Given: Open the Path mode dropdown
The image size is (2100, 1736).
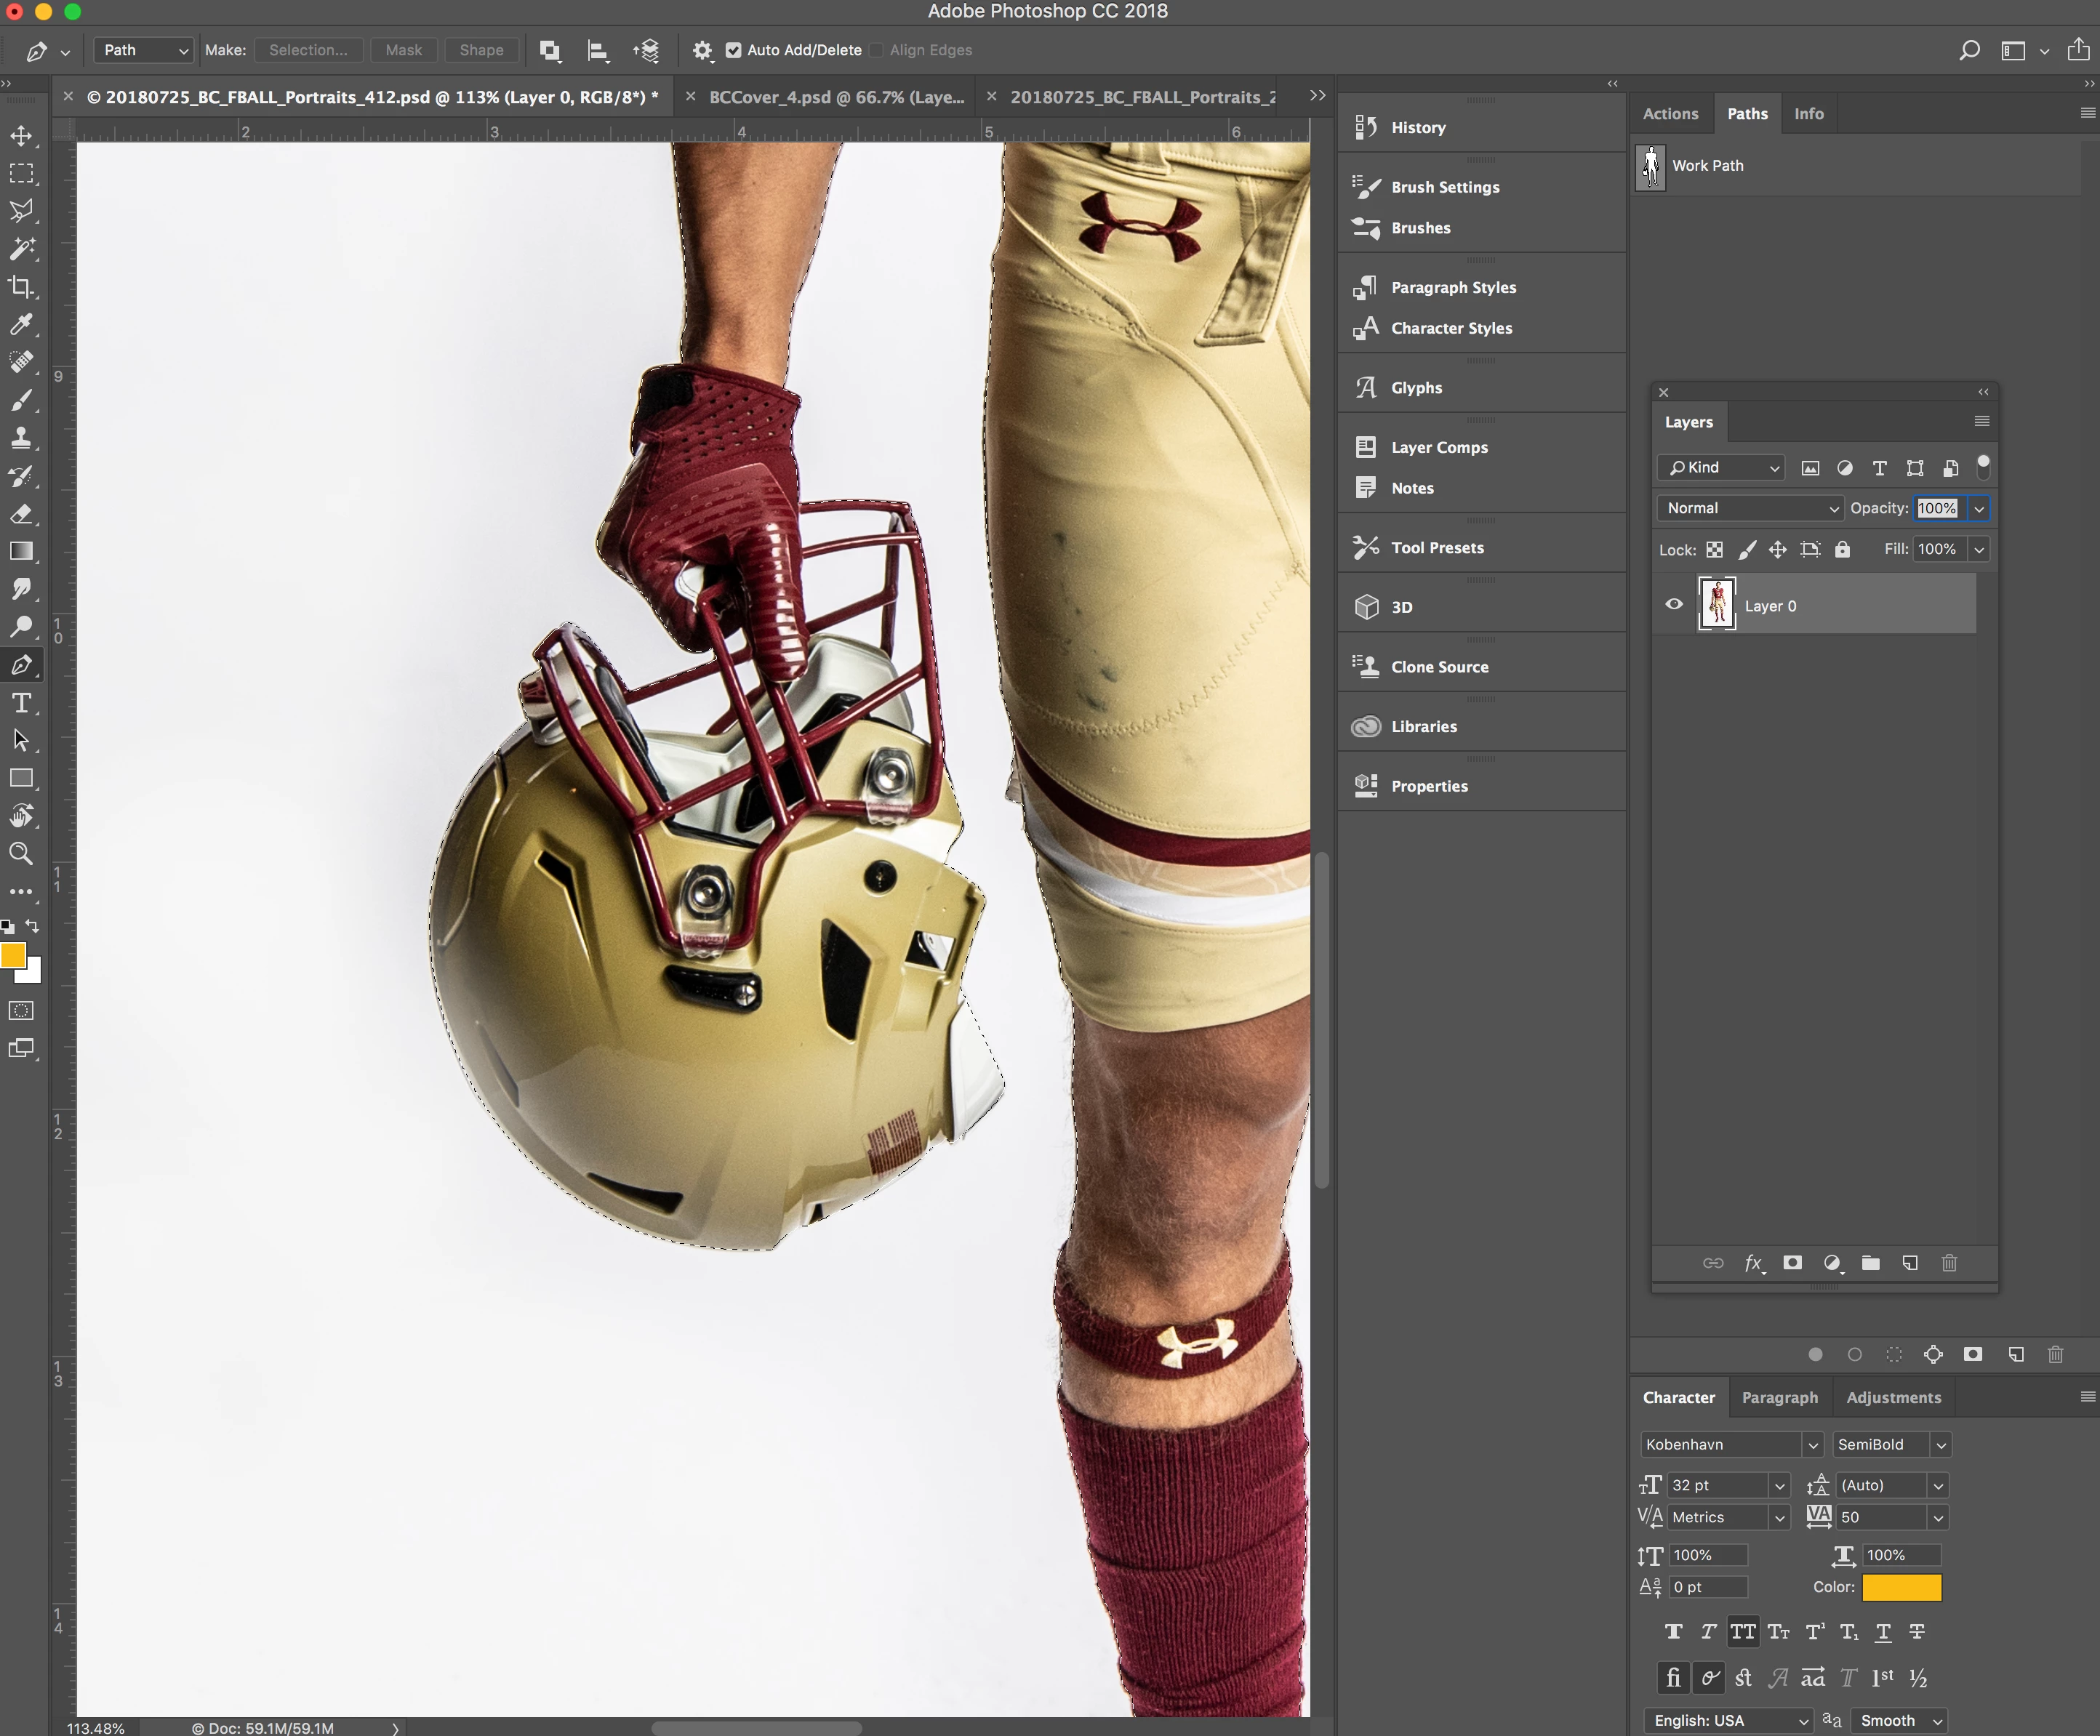Looking at the screenshot, I should 144,50.
